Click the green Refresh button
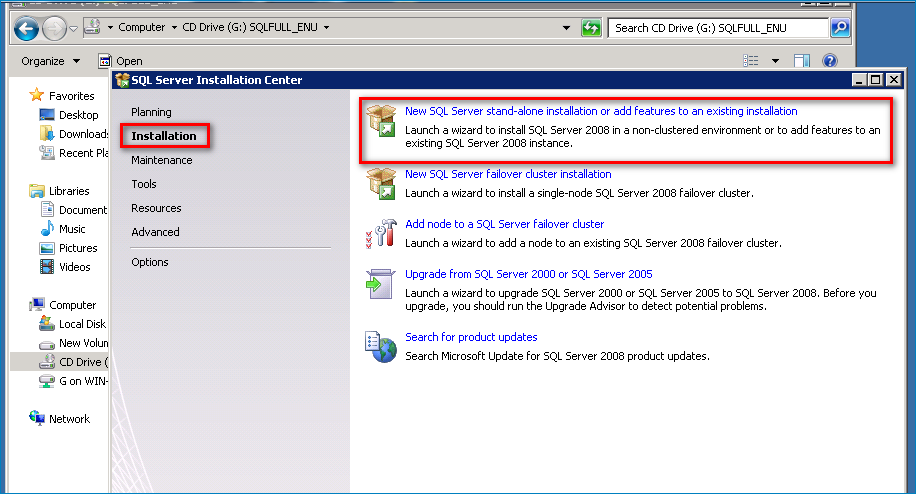Screen dimensions: 916x494 coord(591,27)
